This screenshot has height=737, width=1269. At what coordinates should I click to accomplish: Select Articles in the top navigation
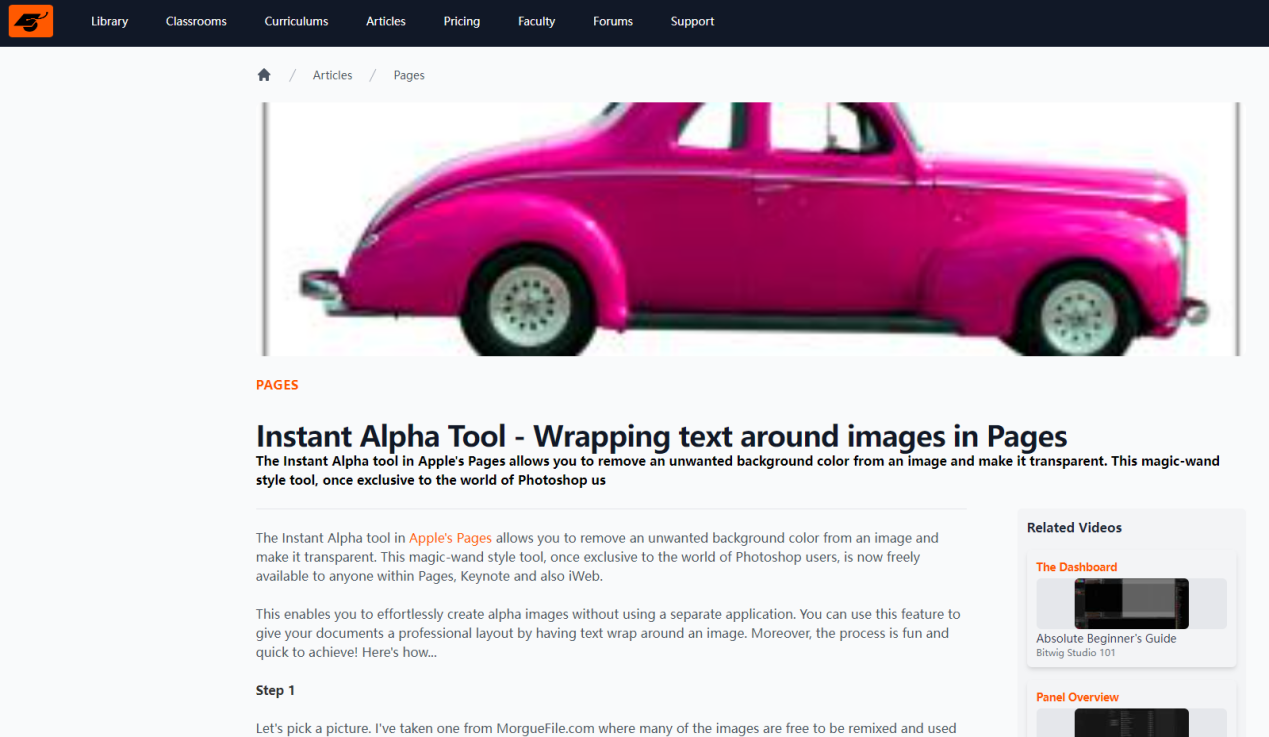click(386, 21)
